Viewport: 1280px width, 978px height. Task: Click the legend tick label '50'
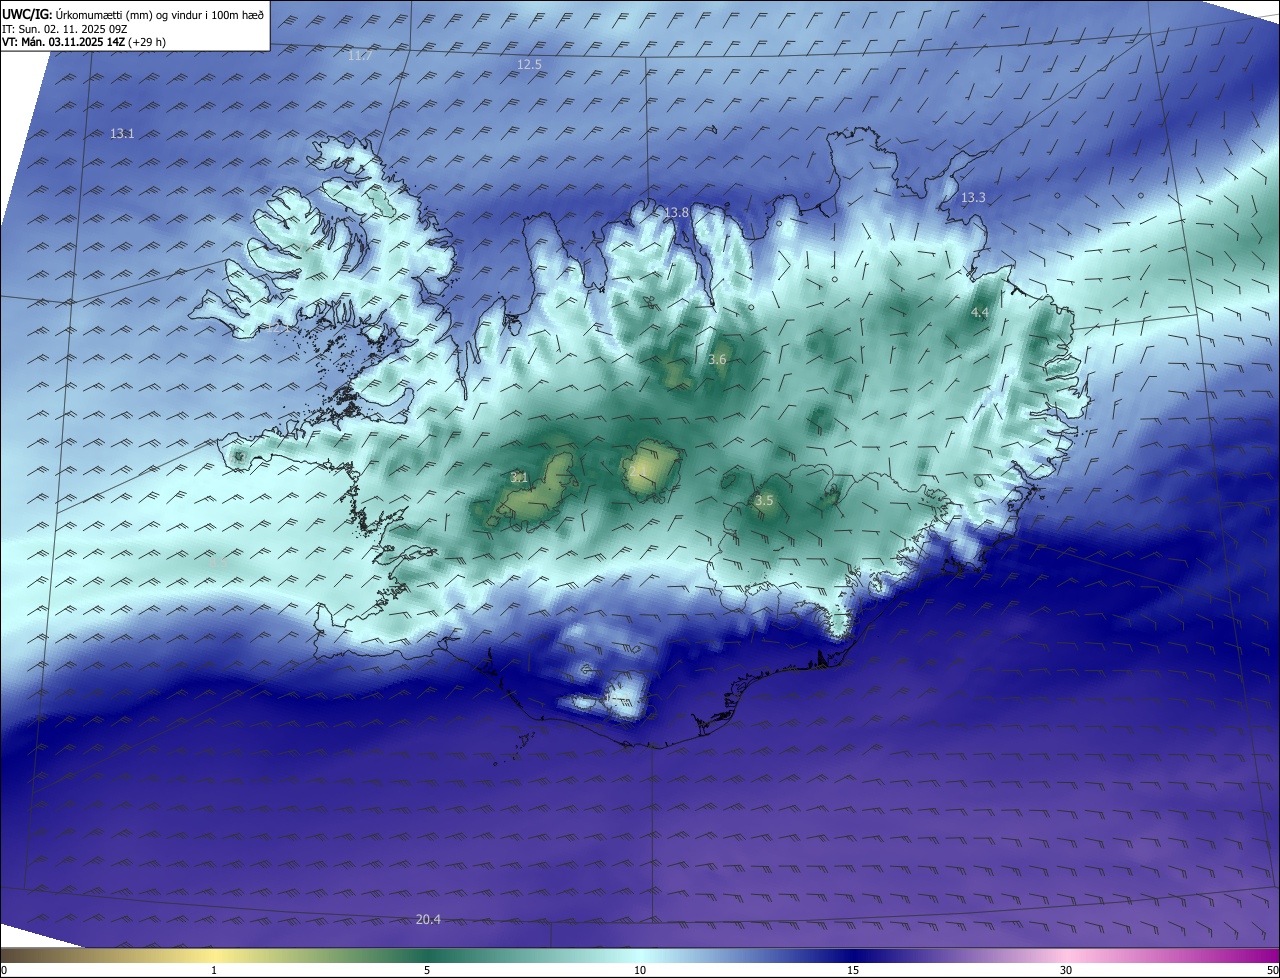click(x=1272, y=970)
